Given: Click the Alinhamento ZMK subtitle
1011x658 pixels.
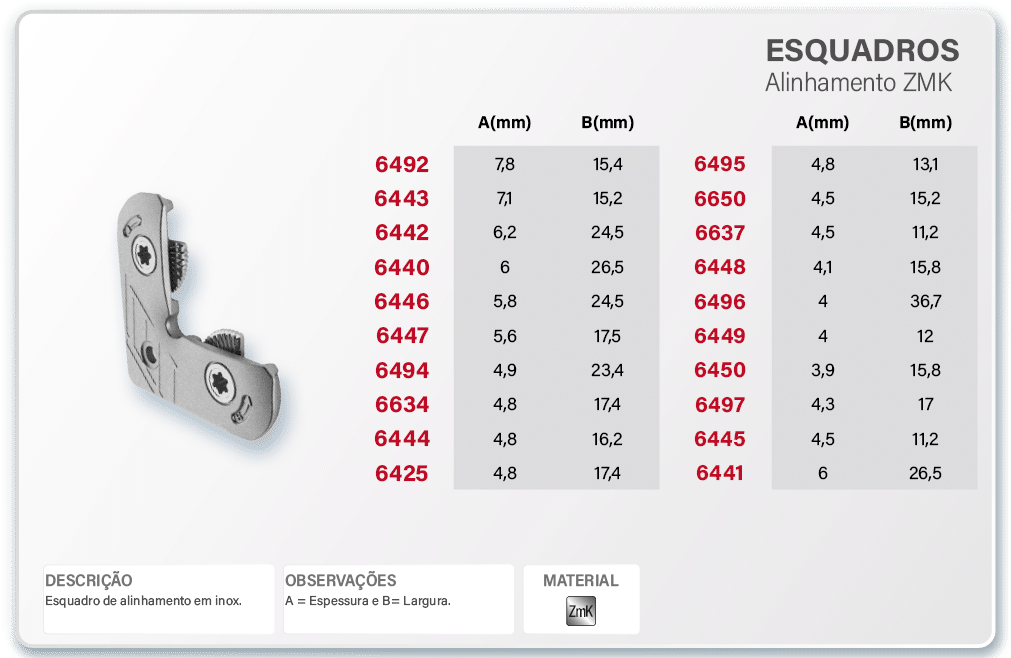Looking at the screenshot, I should click(858, 83).
